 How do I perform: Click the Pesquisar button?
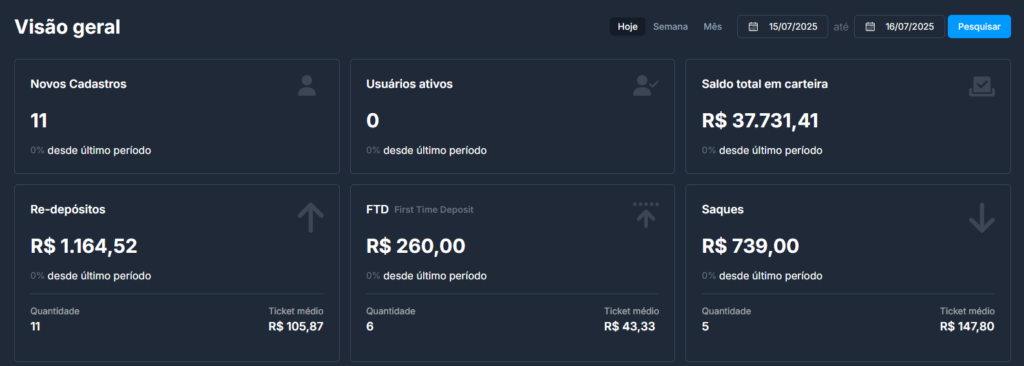pyautogui.click(x=979, y=27)
